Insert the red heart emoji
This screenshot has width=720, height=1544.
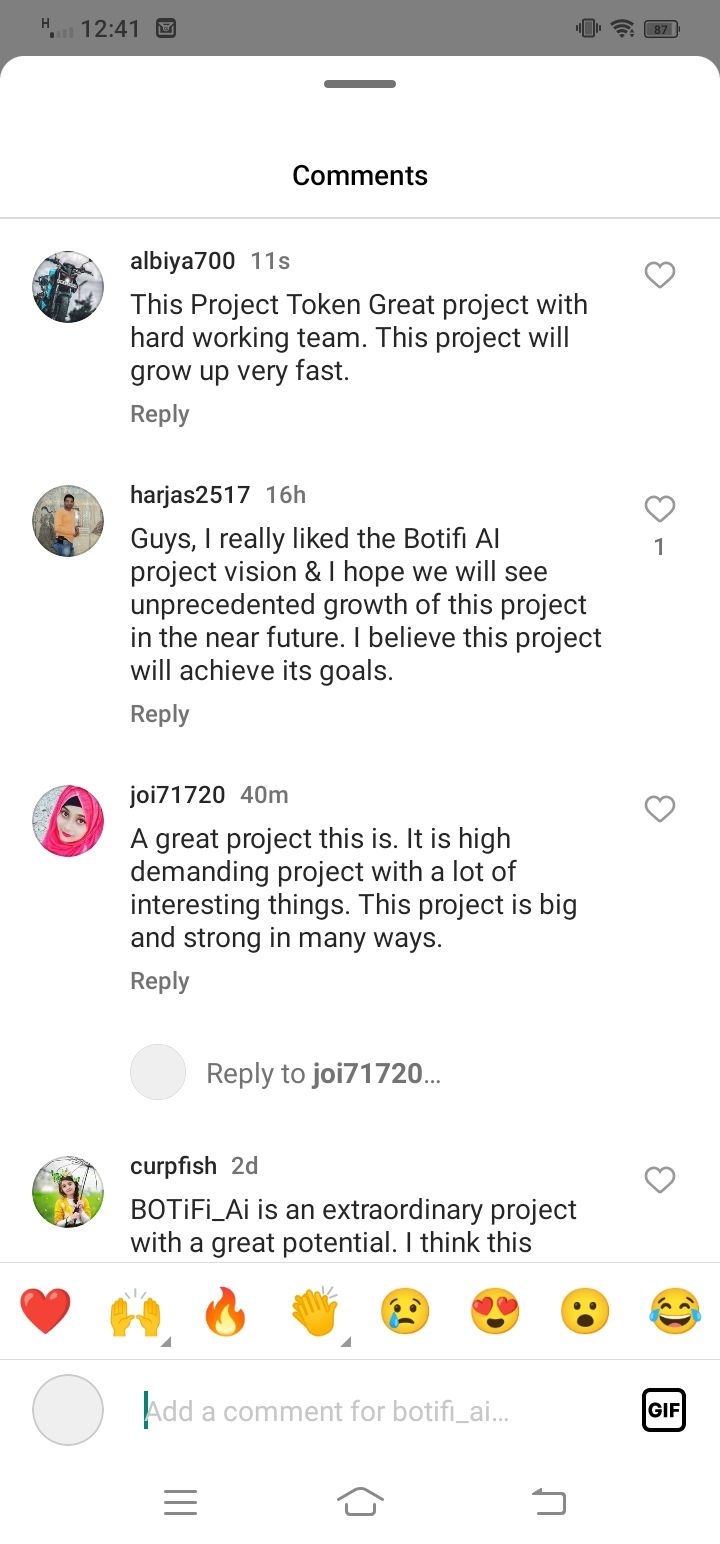45,1312
